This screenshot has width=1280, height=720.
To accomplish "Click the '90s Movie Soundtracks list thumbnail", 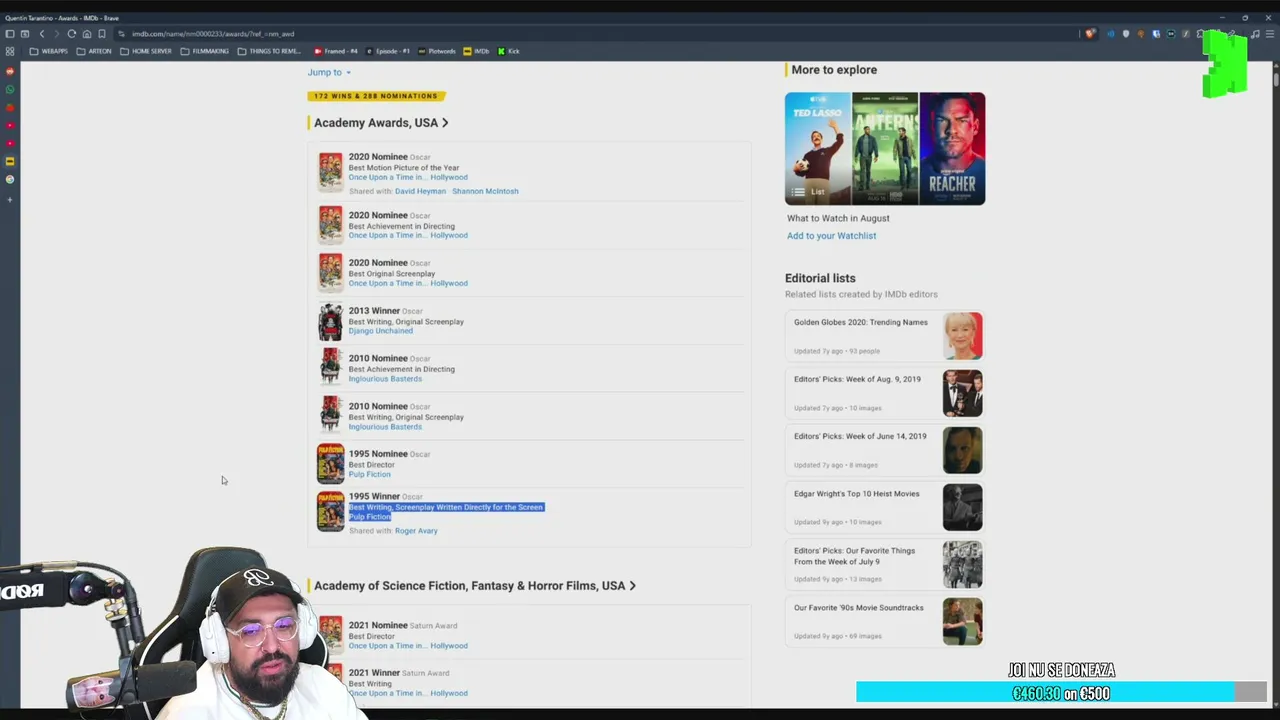I will pyautogui.click(x=962, y=621).
